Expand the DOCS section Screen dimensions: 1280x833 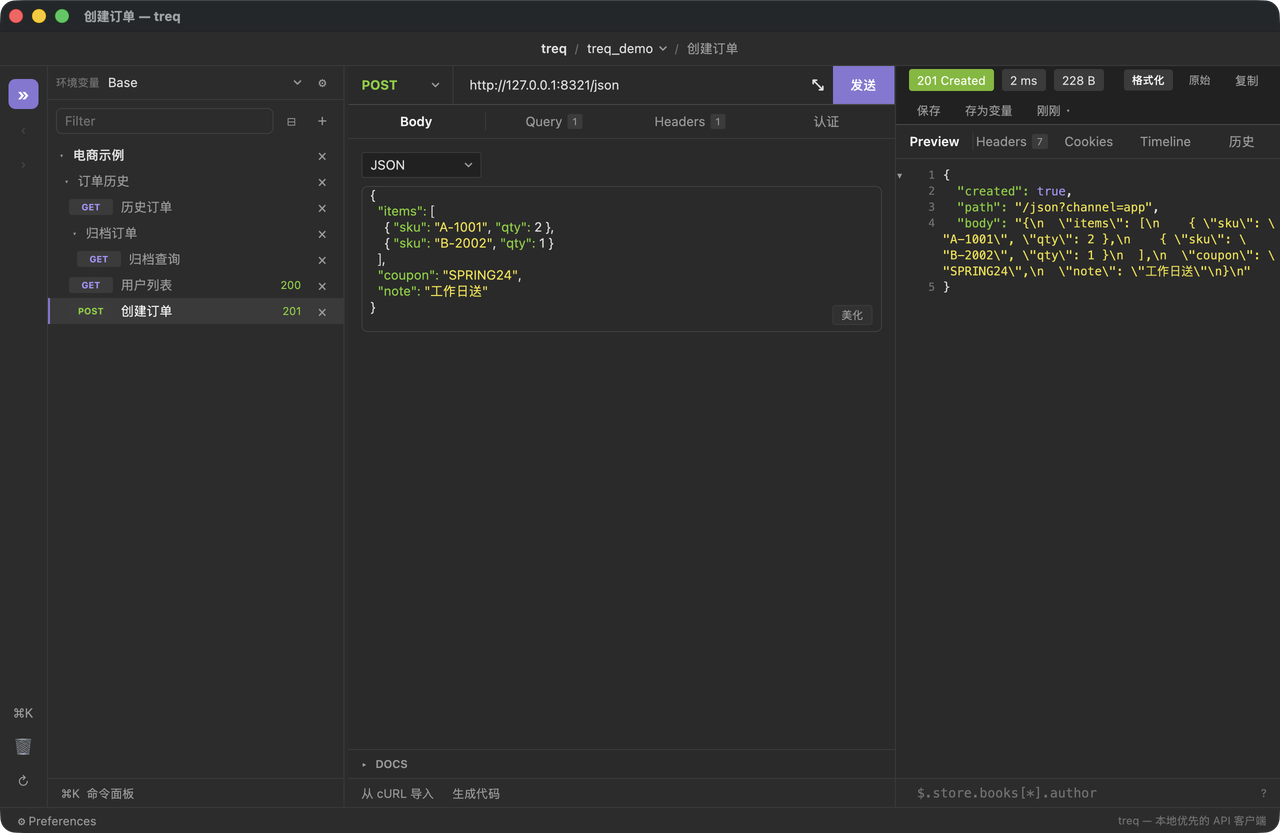click(385, 764)
